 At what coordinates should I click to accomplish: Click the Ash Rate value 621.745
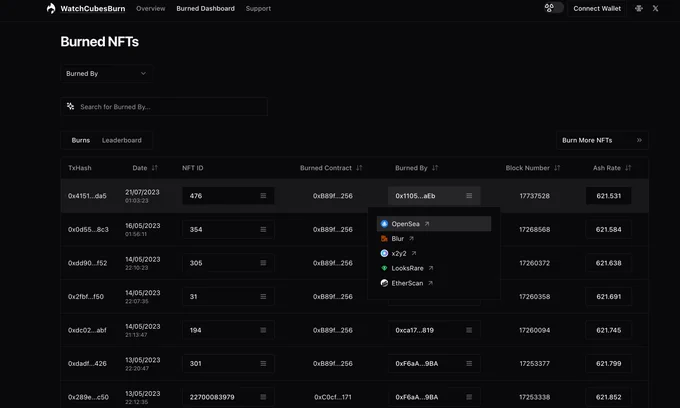point(608,330)
